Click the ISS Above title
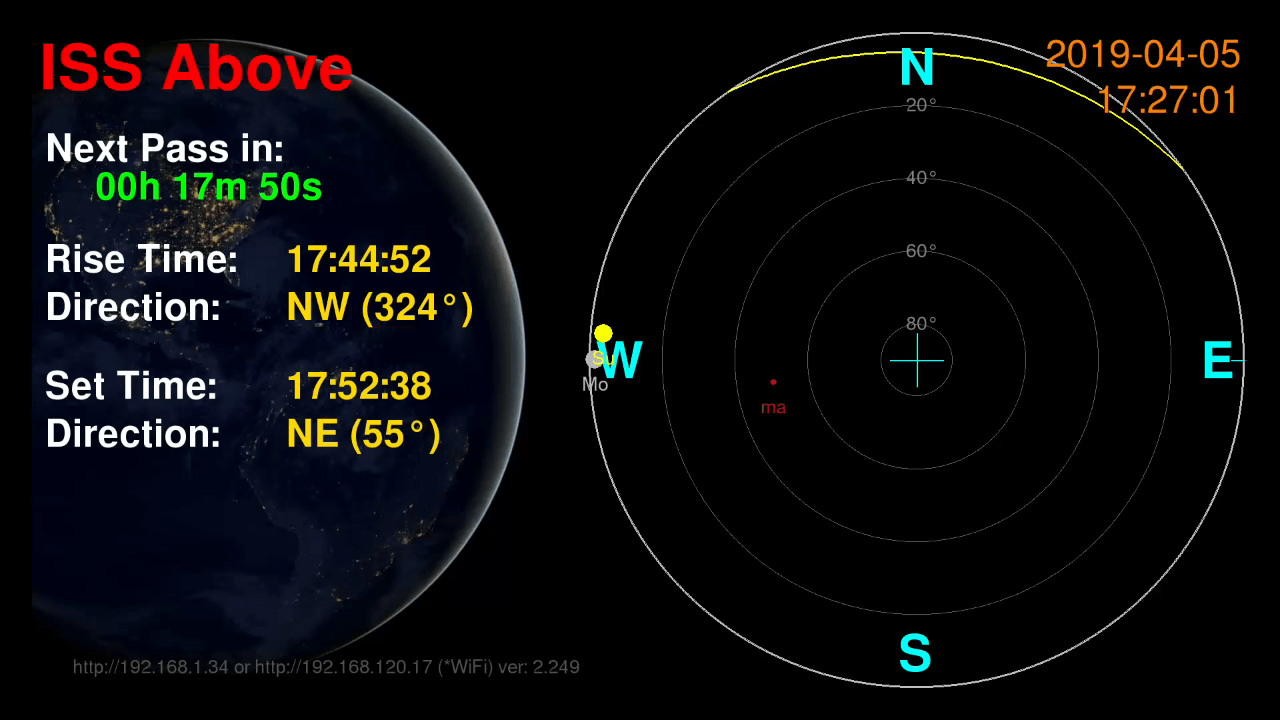The image size is (1280, 720). click(x=196, y=68)
